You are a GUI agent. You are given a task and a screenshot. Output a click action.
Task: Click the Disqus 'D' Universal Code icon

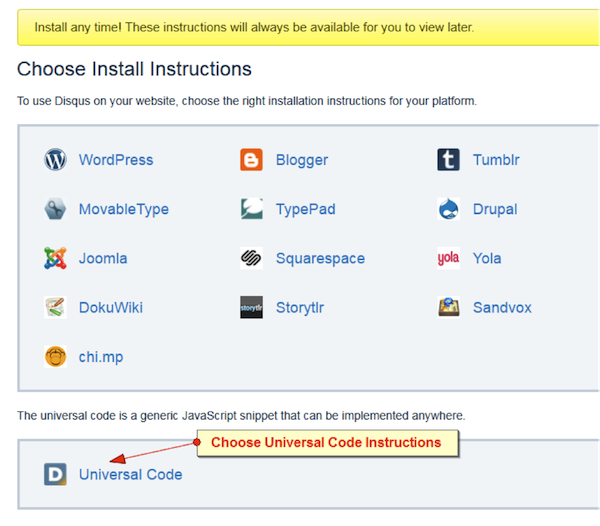55,474
